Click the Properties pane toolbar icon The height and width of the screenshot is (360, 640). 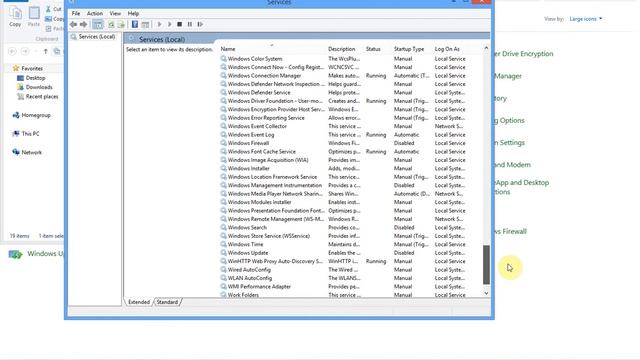[145, 24]
